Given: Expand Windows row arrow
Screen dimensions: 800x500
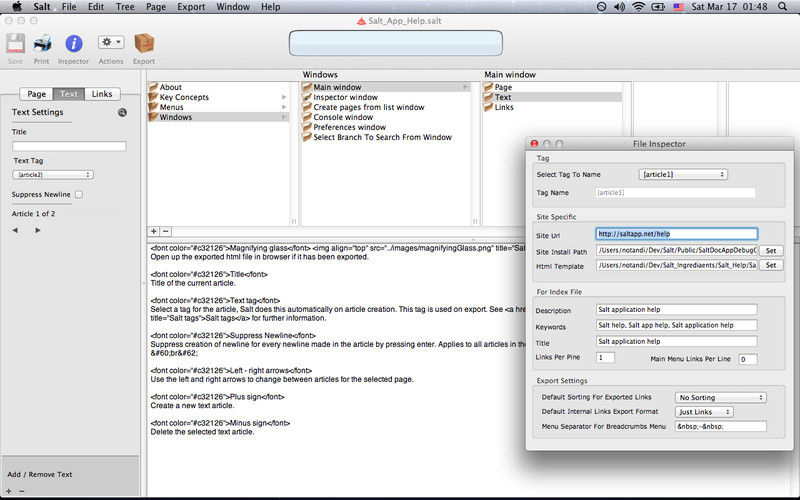Looking at the screenshot, I should click(284, 117).
